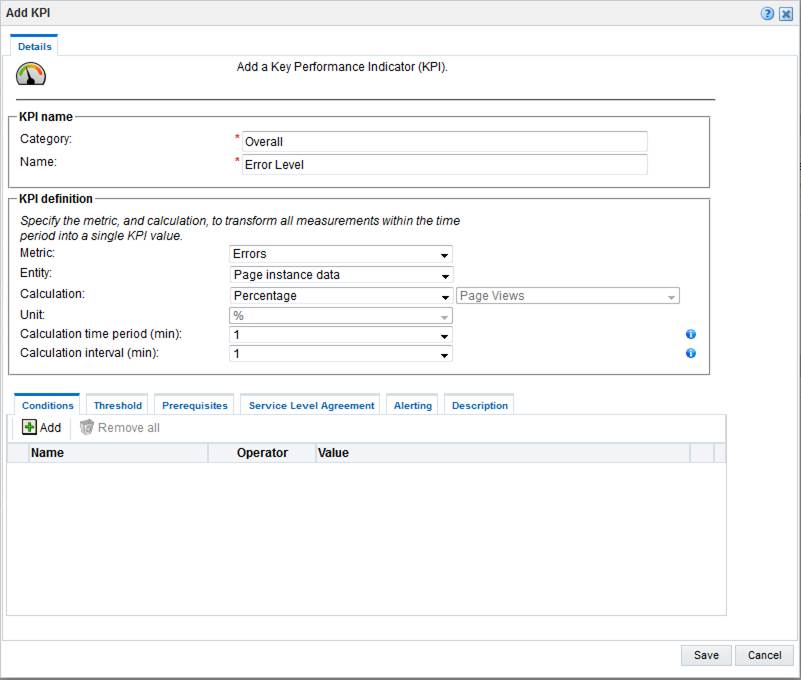Open Calculation time period dropdown
801x680 pixels.
(x=341, y=335)
